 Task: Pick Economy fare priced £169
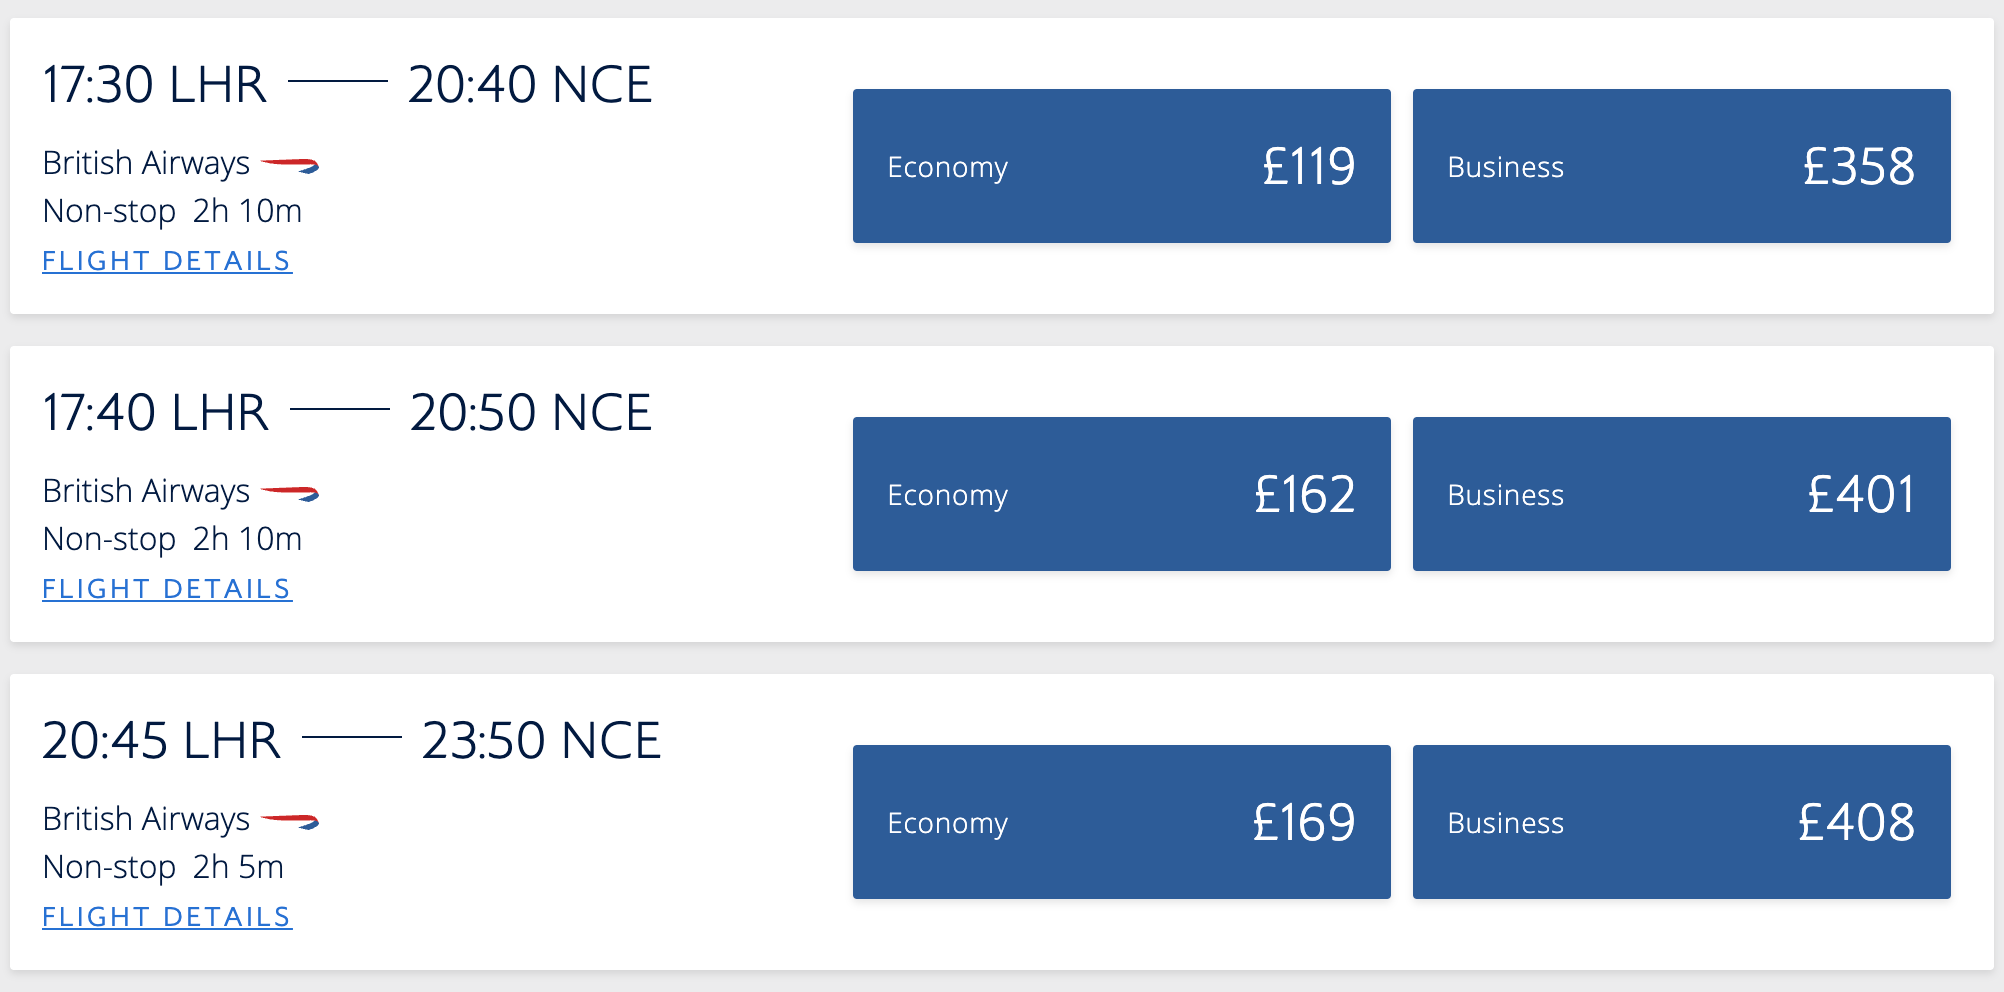pos(1121,822)
